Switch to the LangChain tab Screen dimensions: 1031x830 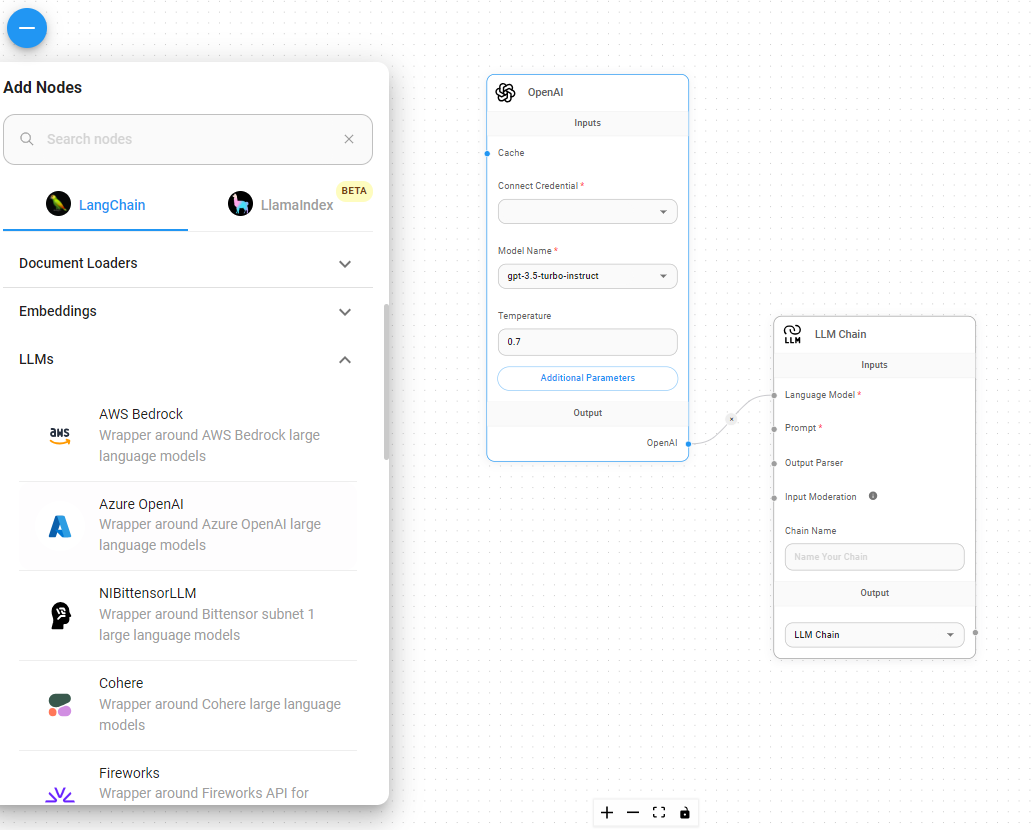(95, 205)
